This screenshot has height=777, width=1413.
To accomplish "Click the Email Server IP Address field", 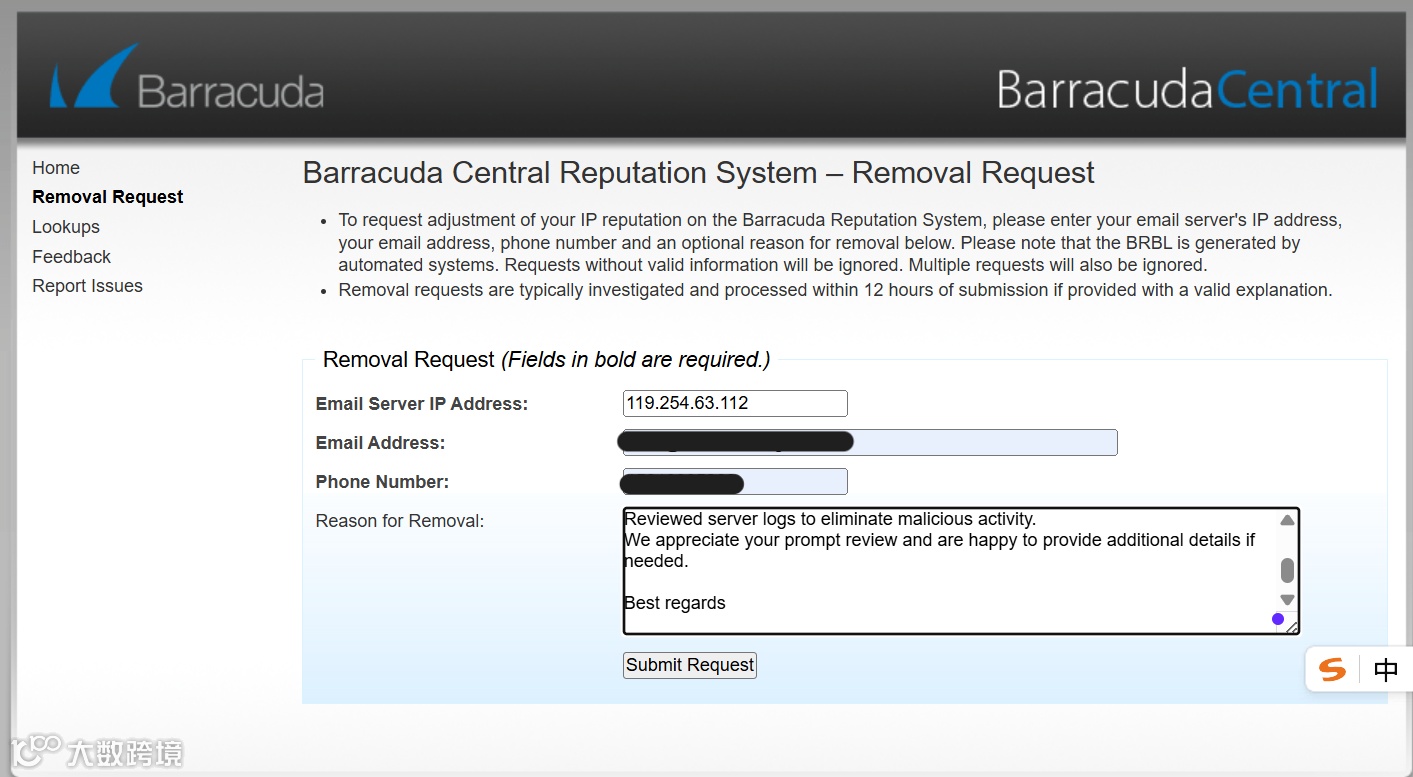I will click(735, 403).
